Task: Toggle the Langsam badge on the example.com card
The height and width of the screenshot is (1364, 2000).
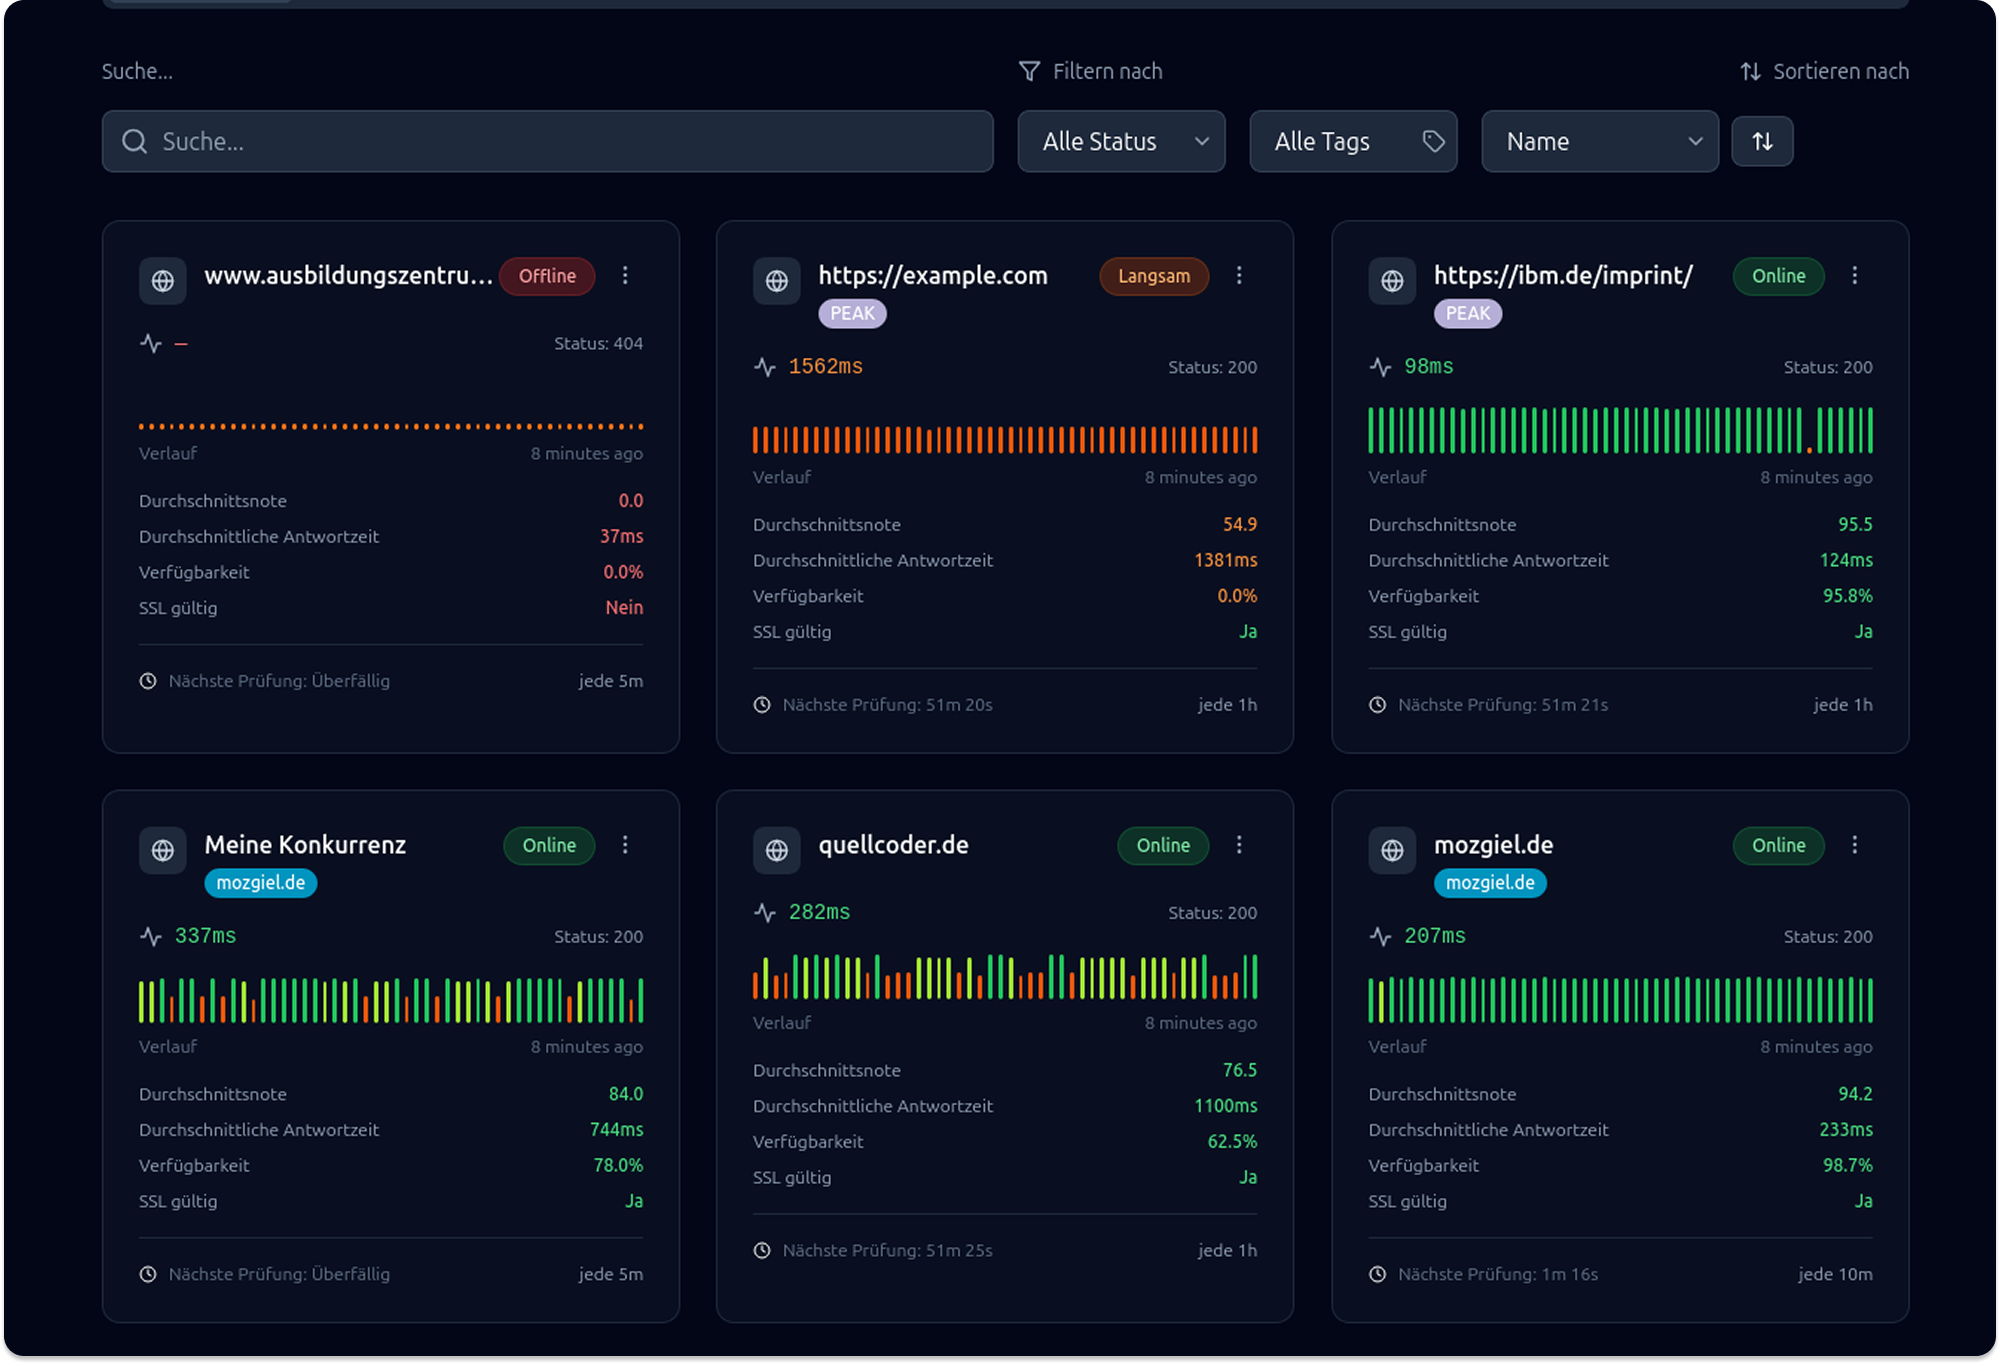Action: point(1153,276)
